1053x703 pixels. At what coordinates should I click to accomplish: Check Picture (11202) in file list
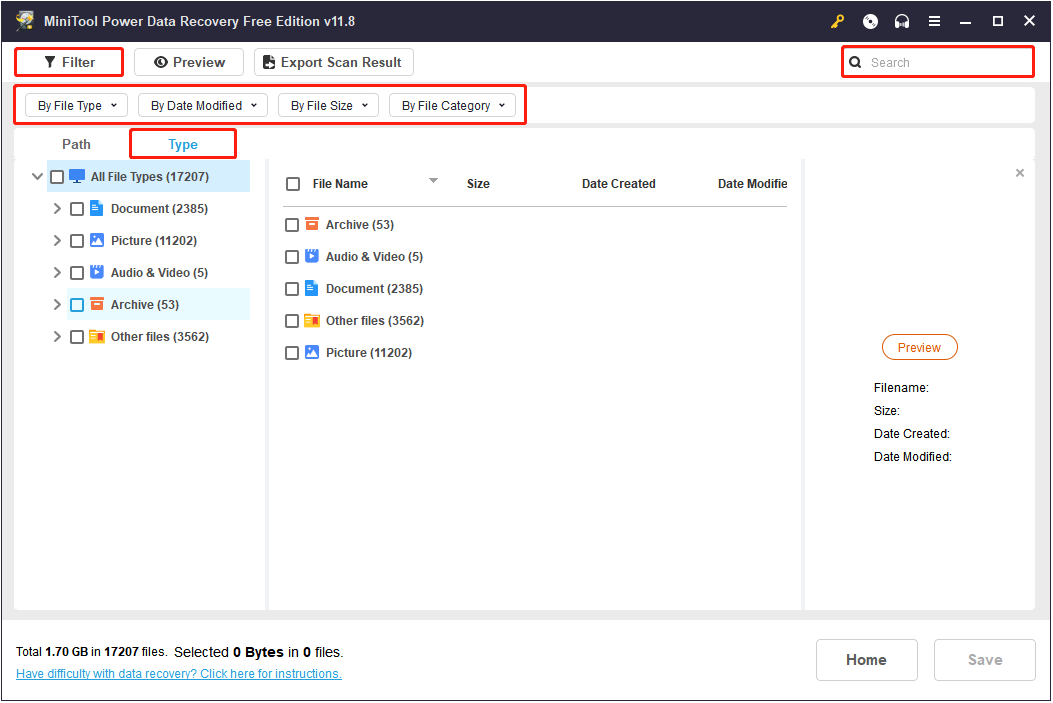point(291,353)
